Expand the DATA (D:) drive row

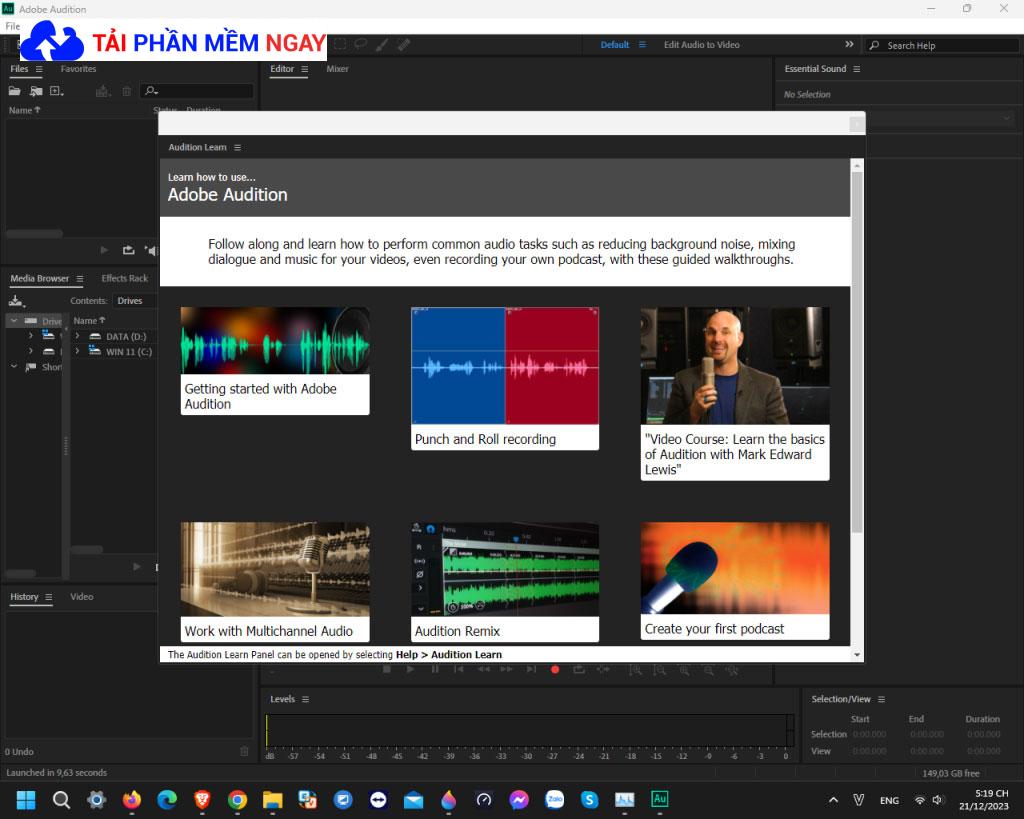[78, 336]
